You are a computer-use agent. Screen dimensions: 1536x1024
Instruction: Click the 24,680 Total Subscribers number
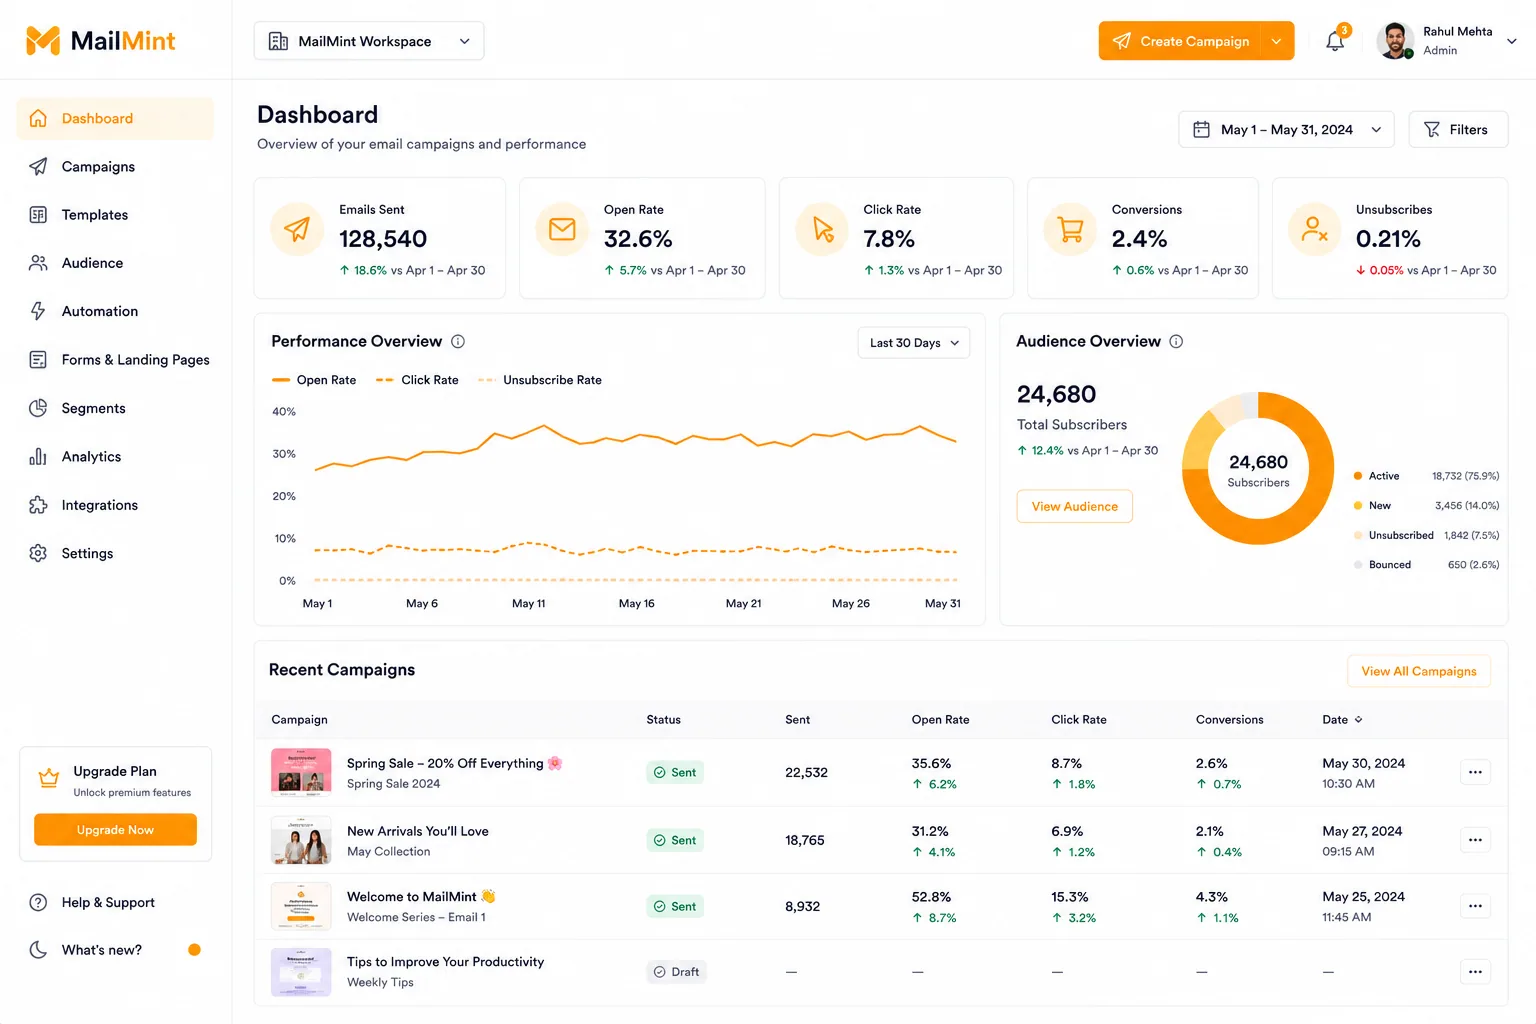[x=1056, y=394]
